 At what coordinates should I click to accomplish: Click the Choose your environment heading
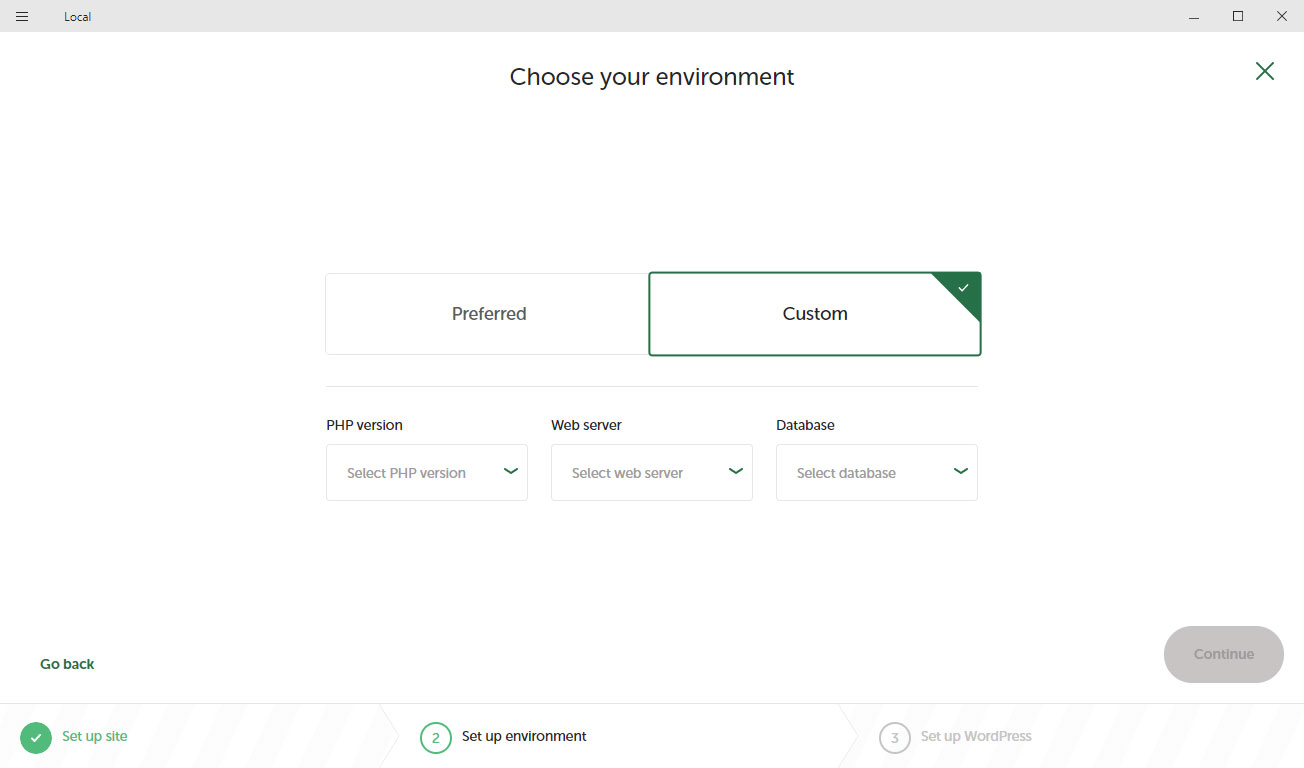pyautogui.click(x=652, y=77)
